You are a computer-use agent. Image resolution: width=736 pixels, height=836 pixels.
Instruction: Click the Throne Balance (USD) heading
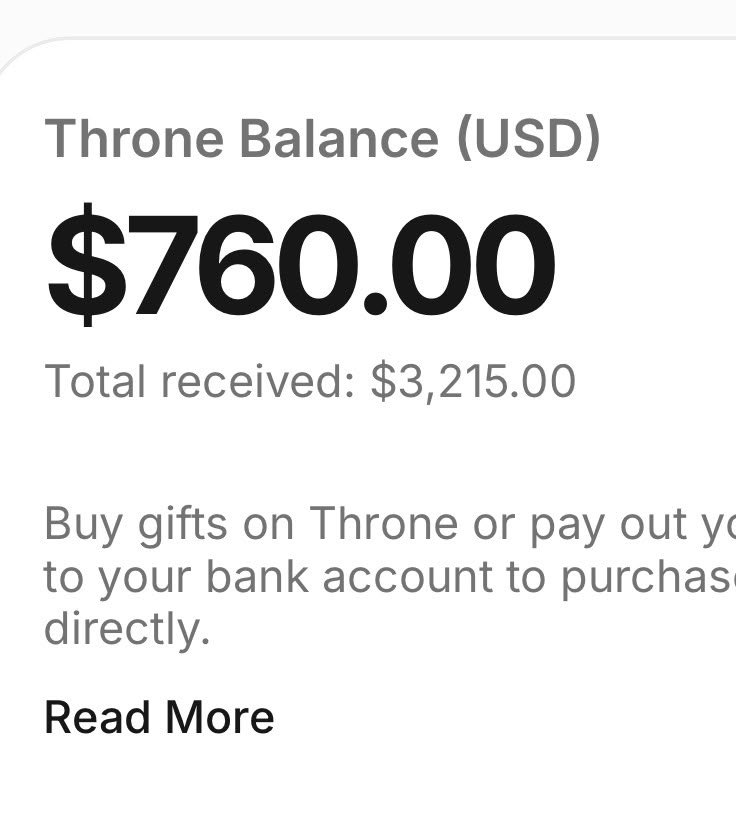[323, 138]
